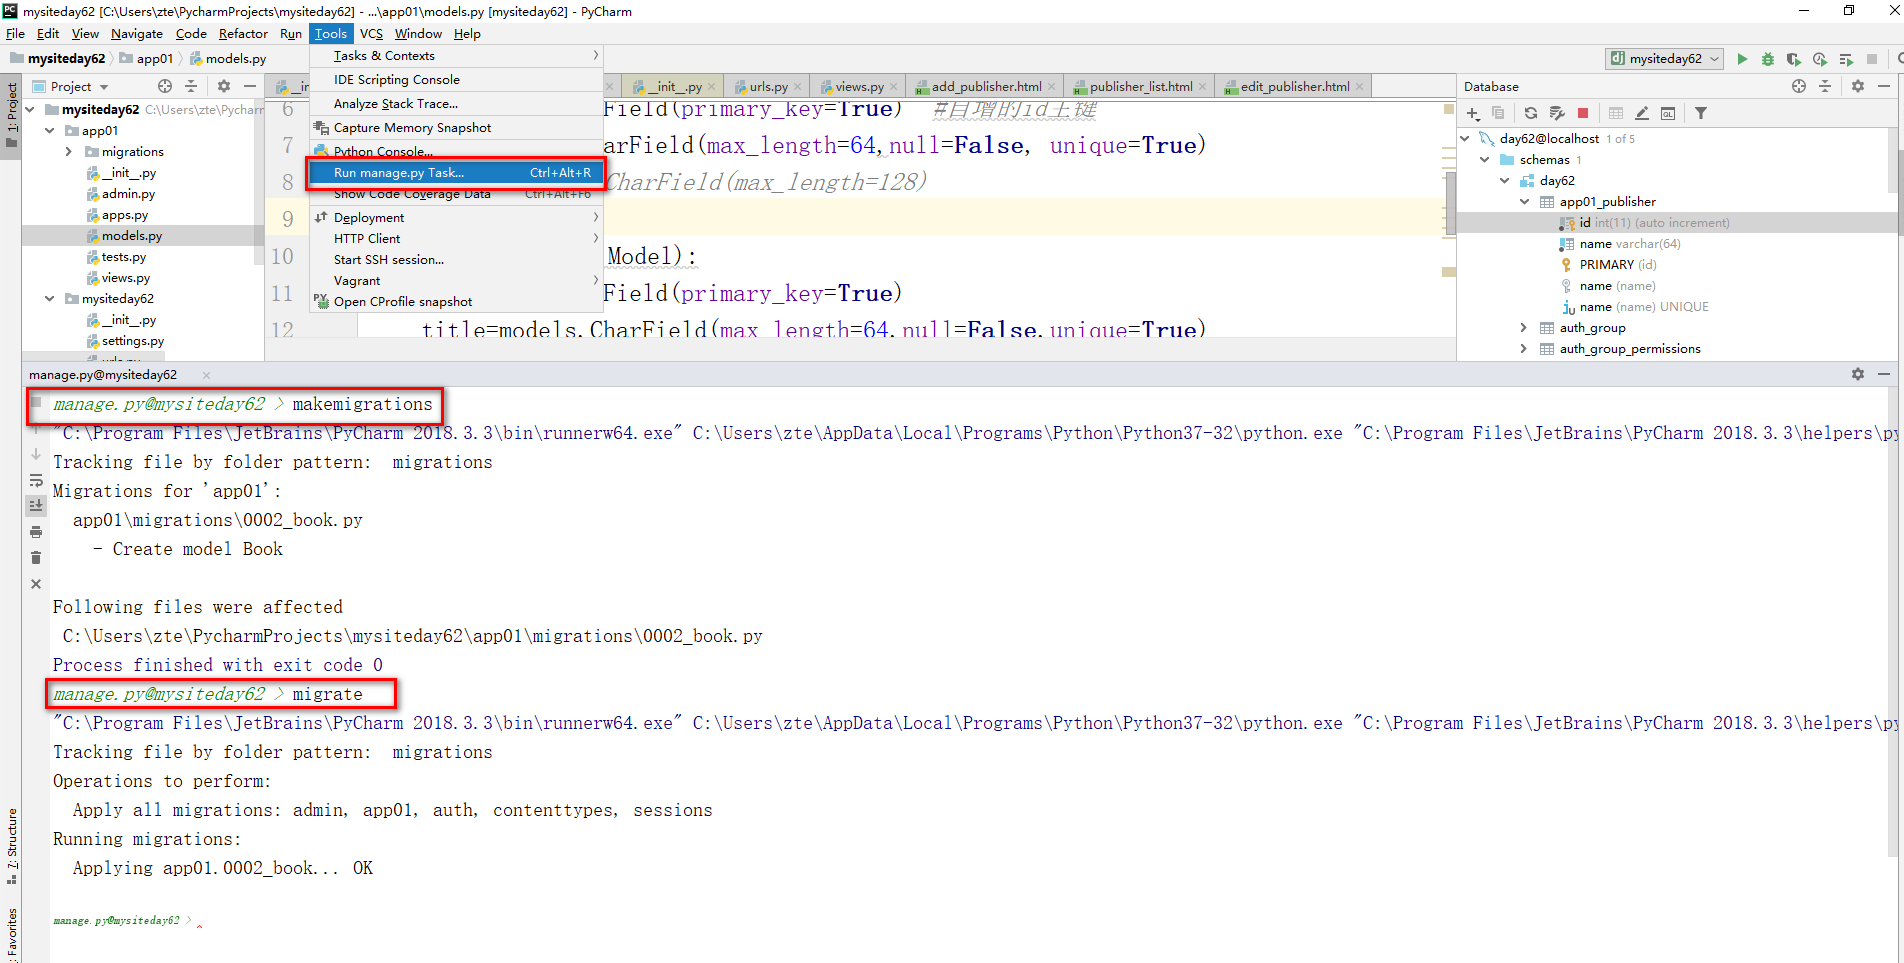Expand the Deployment submenu in Tools menu

(457, 218)
